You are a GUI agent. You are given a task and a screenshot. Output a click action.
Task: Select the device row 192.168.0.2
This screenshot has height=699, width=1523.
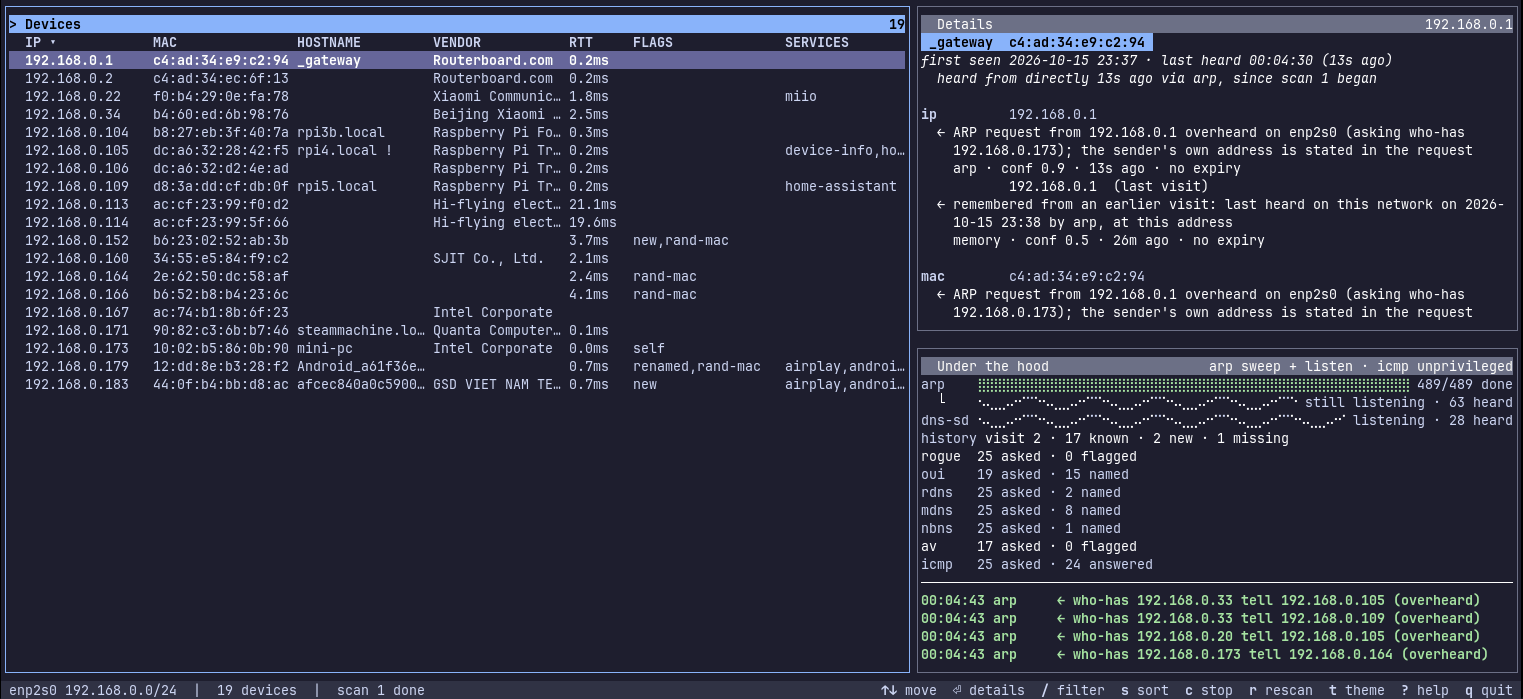click(457, 79)
